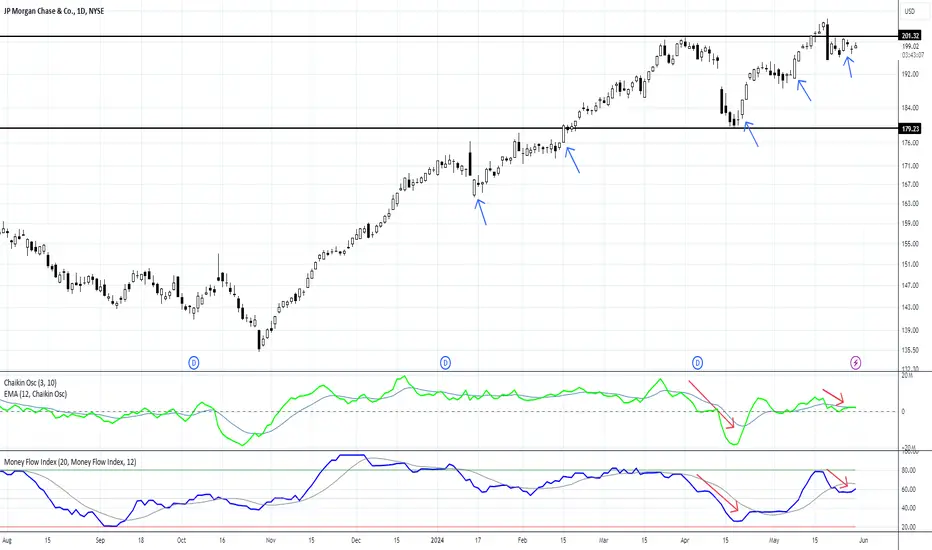Click the 60.00 Money Flow axis value

click(909, 489)
